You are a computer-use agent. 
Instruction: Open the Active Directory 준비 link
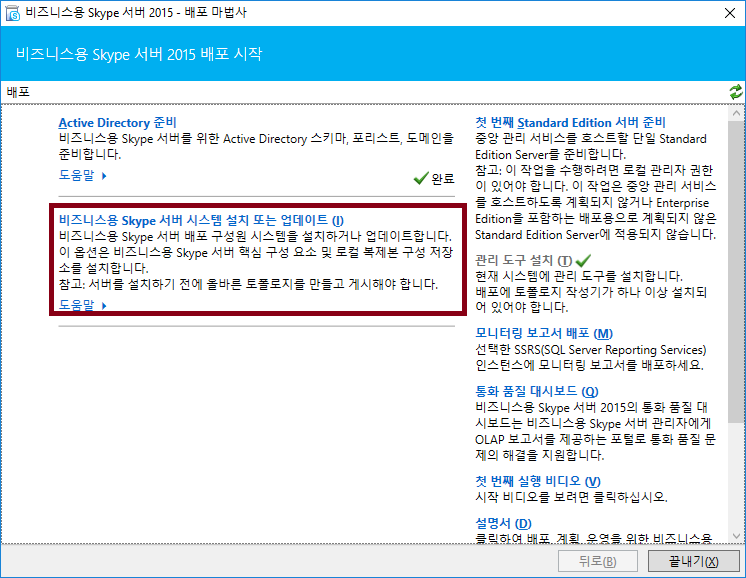(118, 122)
